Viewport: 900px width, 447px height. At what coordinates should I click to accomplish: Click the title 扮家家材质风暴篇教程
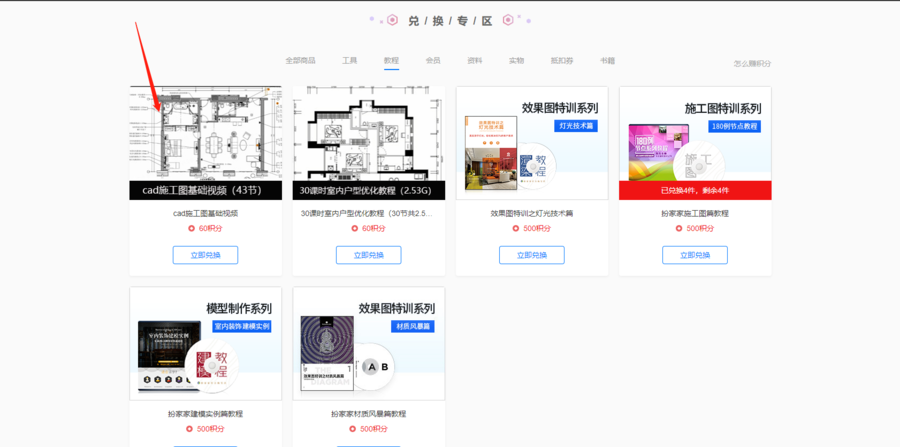point(368,414)
